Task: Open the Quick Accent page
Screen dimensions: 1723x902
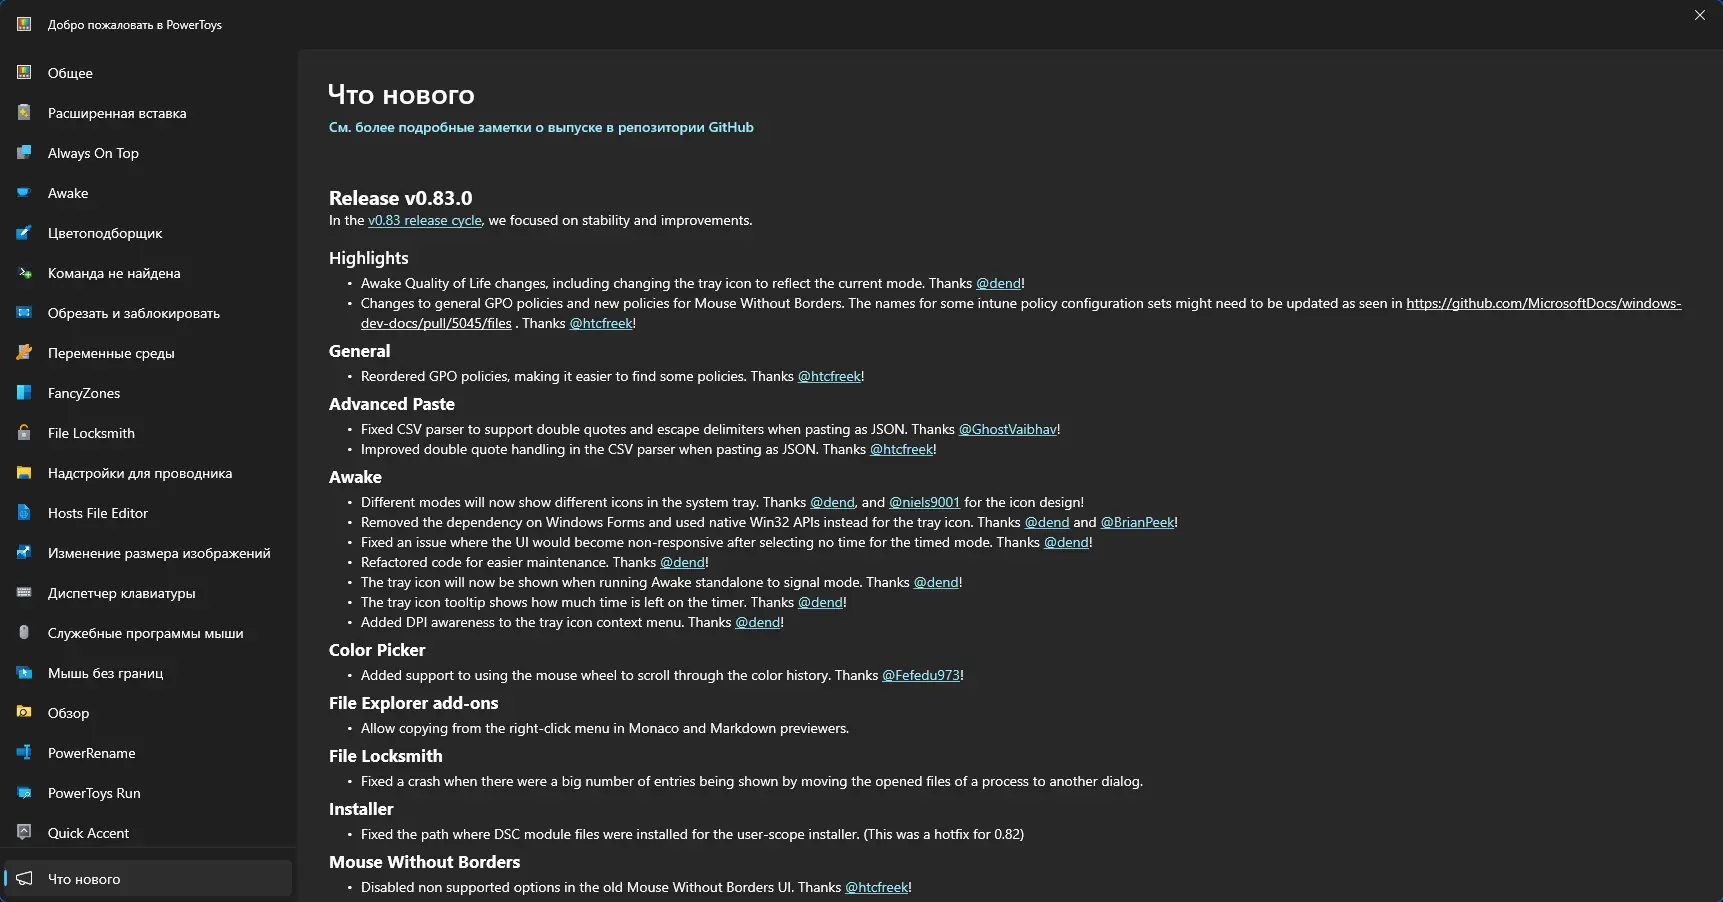Action: click(88, 833)
